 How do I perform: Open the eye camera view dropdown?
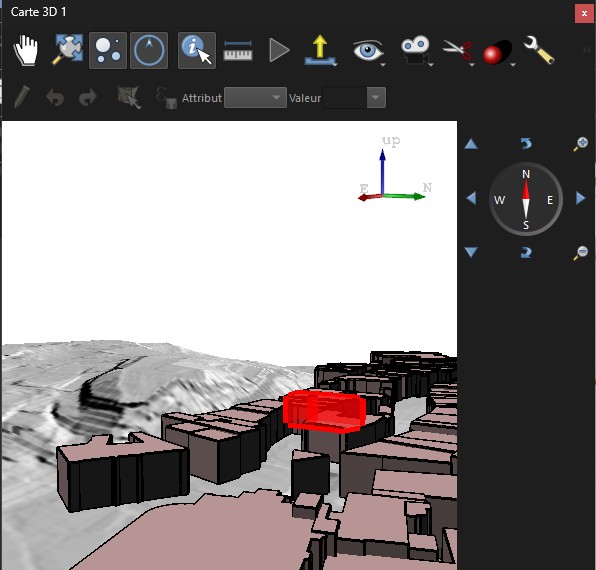pos(369,51)
